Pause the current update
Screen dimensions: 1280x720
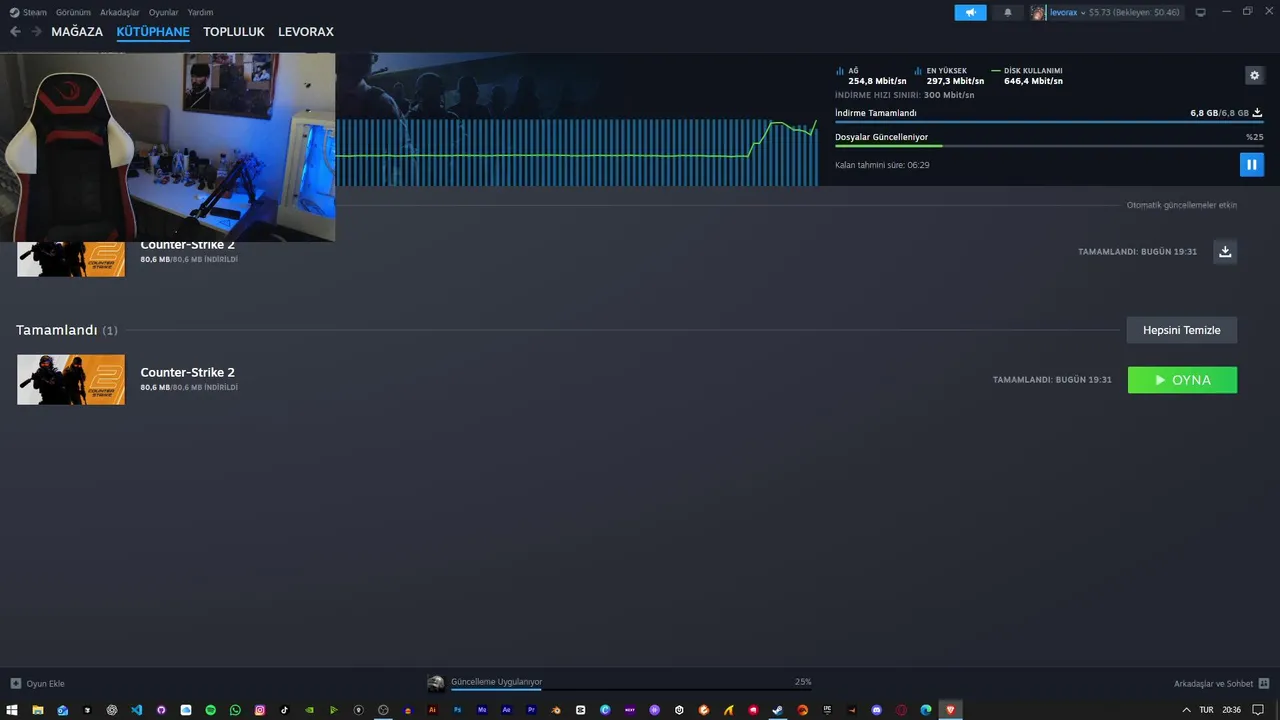coord(1251,164)
